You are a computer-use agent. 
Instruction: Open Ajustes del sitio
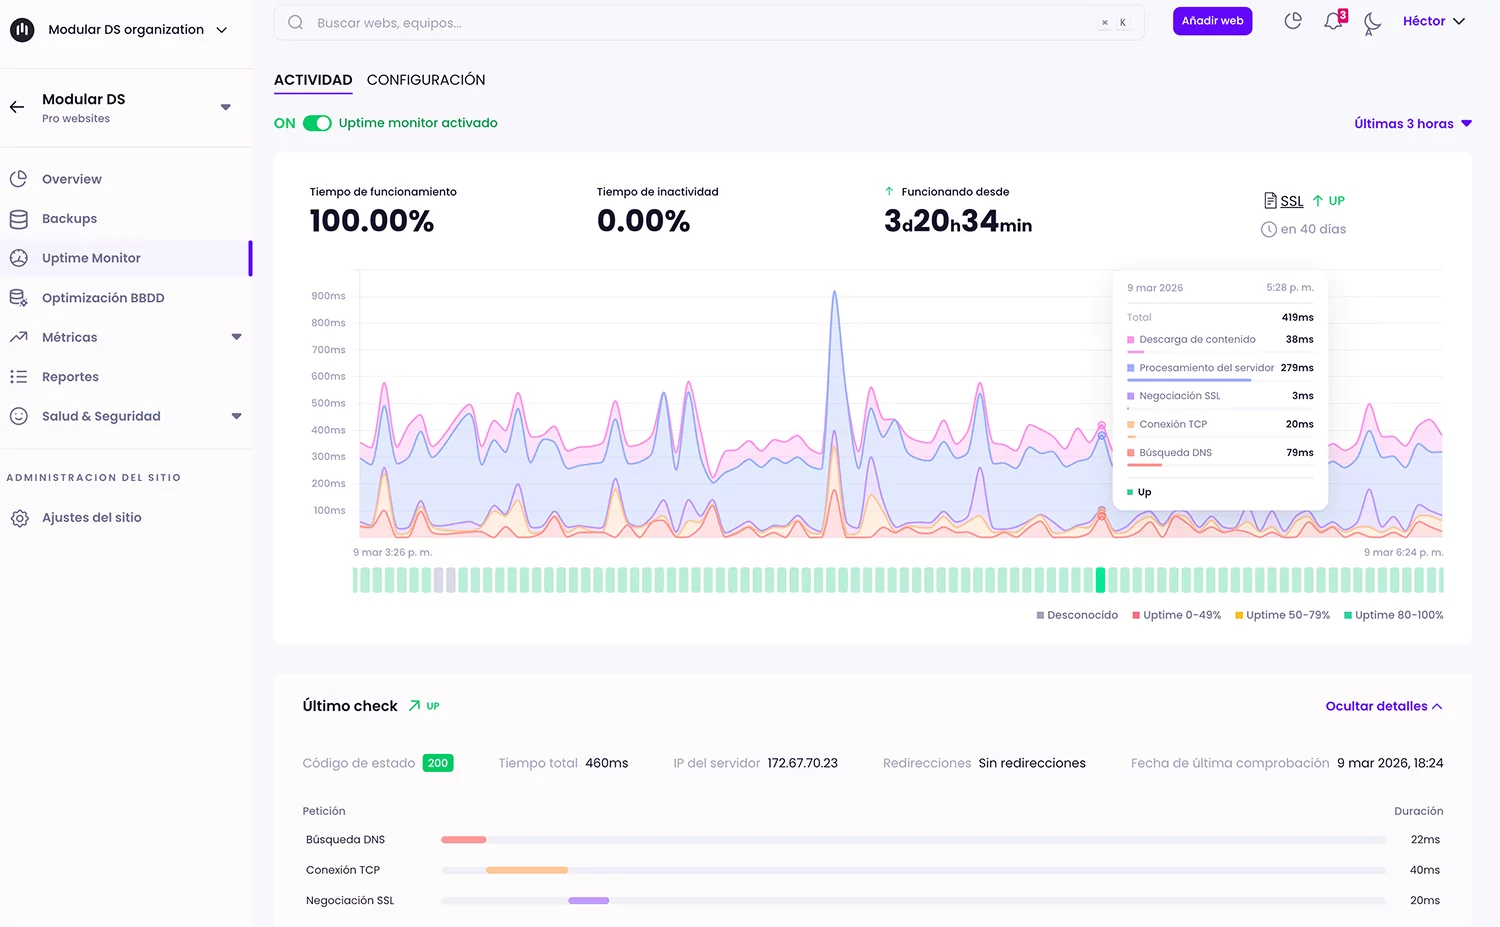pos(88,517)
